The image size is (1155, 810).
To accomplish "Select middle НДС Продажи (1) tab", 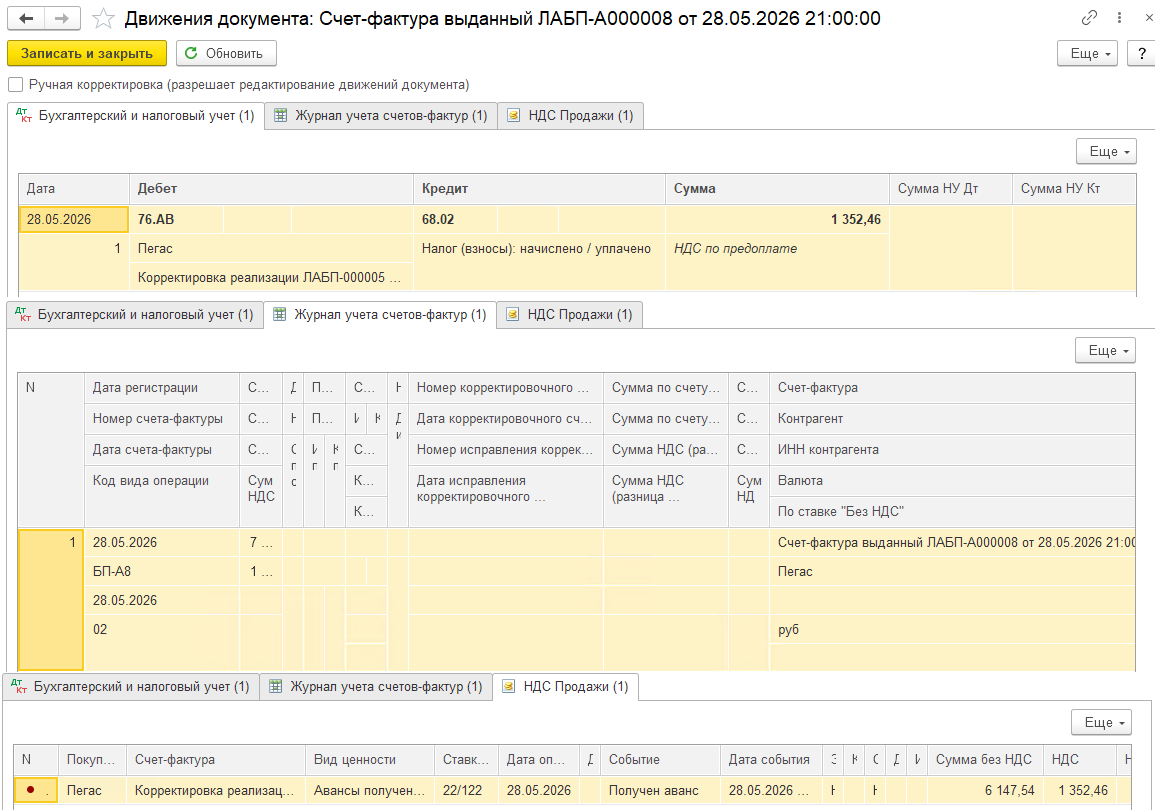I will [x=570, y=314].
